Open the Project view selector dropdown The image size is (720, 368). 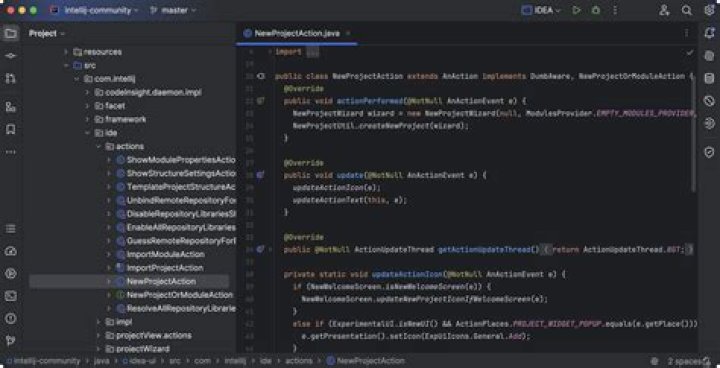(x=47, y=34)
